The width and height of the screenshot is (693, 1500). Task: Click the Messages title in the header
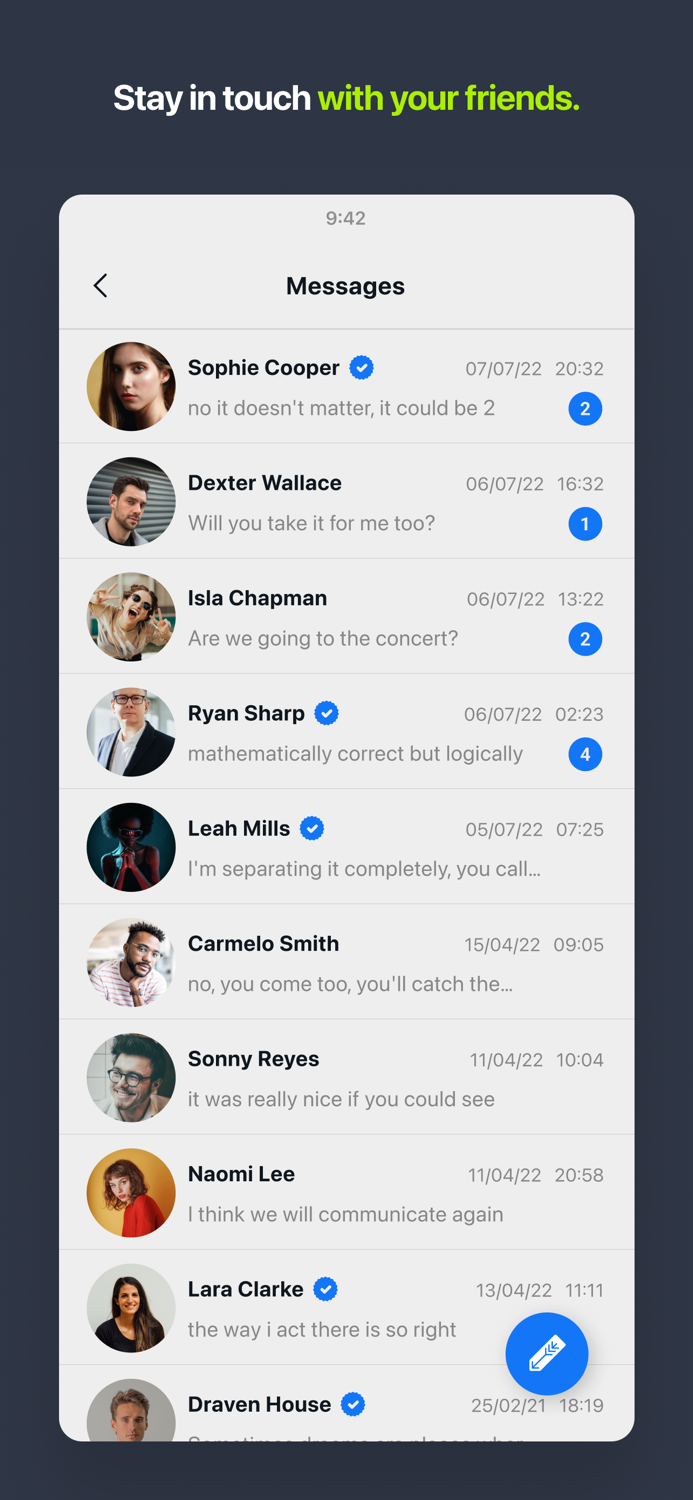[x=345, y=286]
